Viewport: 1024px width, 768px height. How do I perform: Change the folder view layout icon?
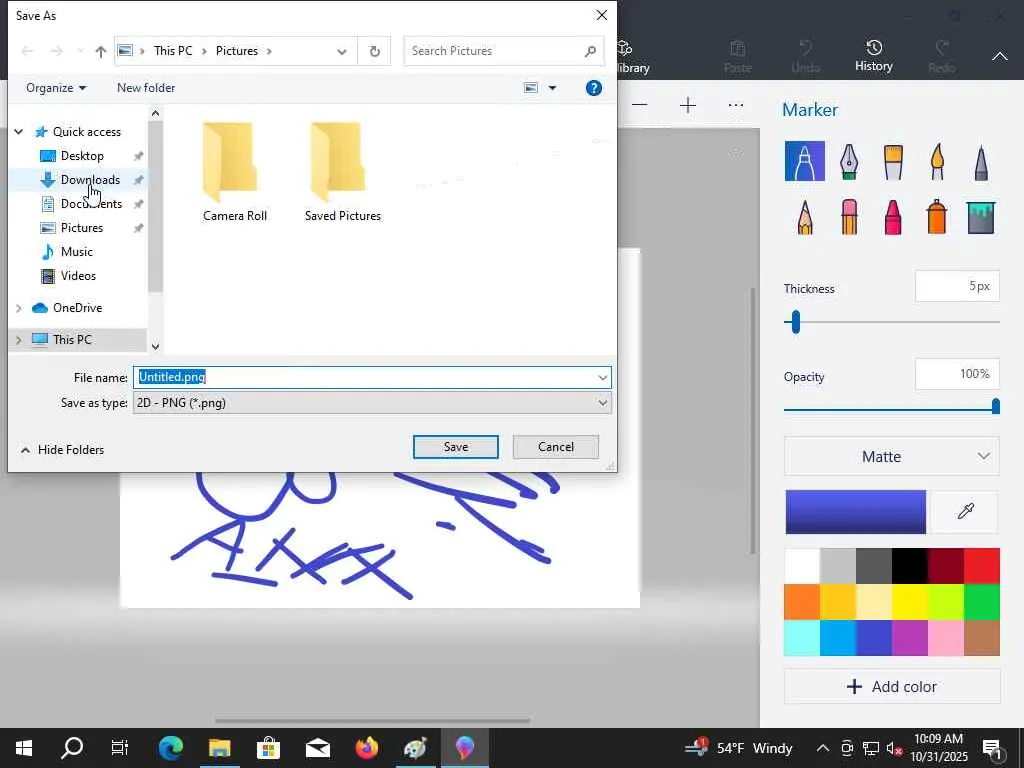tap(531, 88)
